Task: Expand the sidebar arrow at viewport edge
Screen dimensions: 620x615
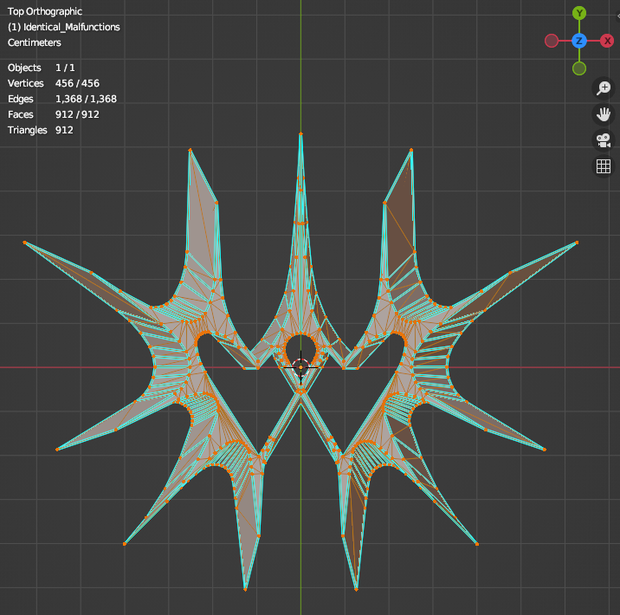Action: pos(618,16)
